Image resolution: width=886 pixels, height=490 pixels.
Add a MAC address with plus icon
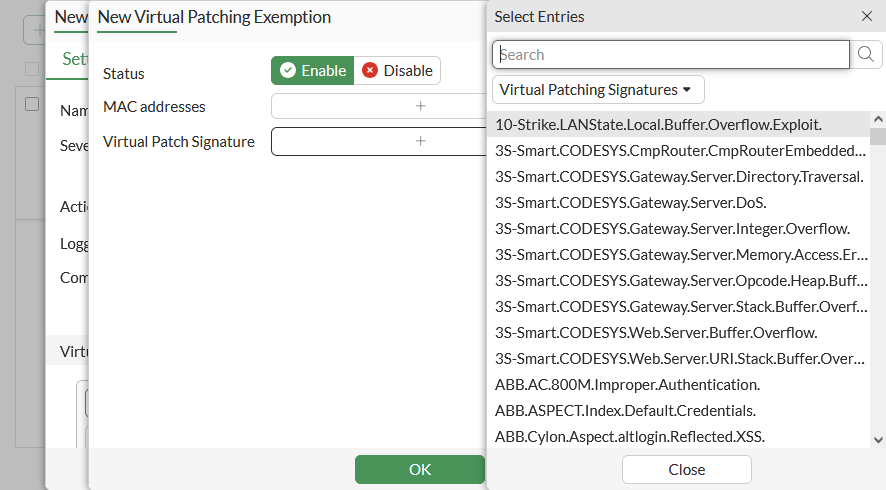(420, 106)
